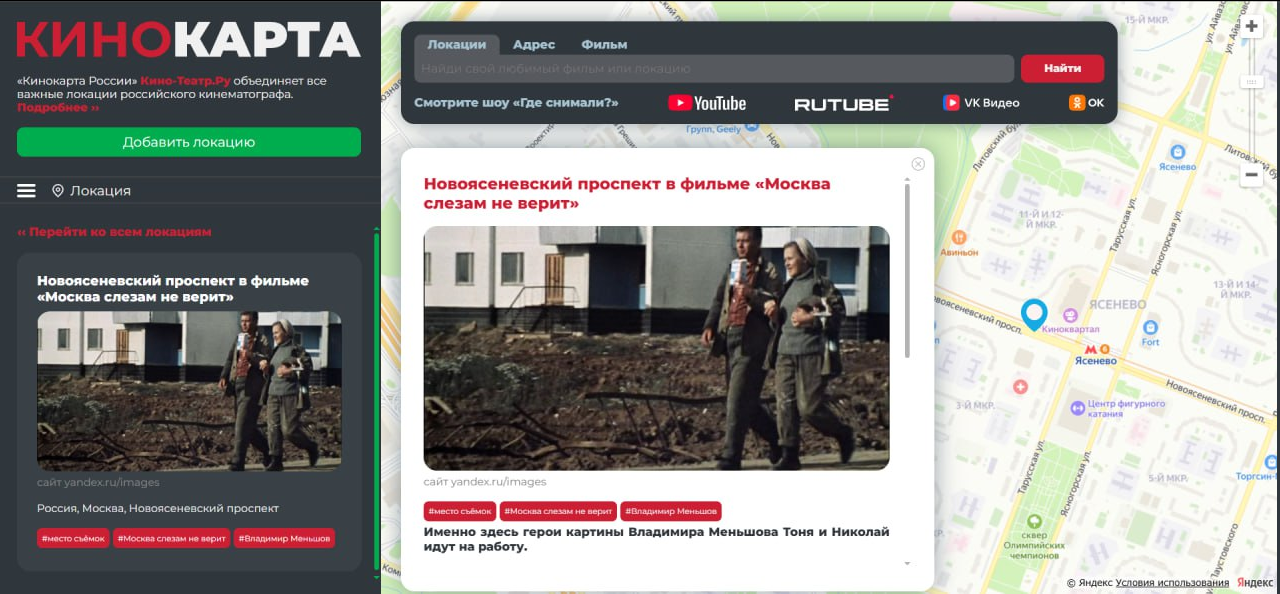Open the YouTube channel link

coord(707,103)
